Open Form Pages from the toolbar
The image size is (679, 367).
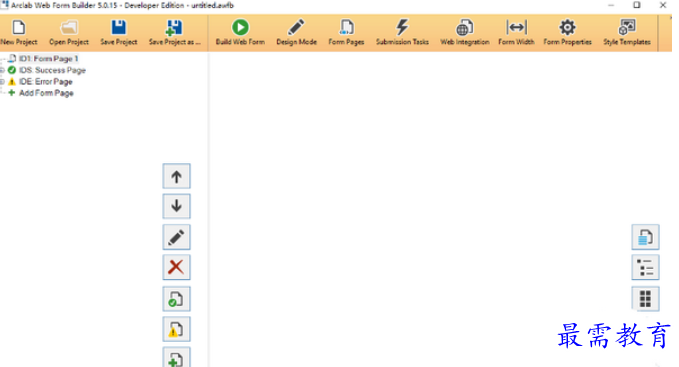(346, 33)
